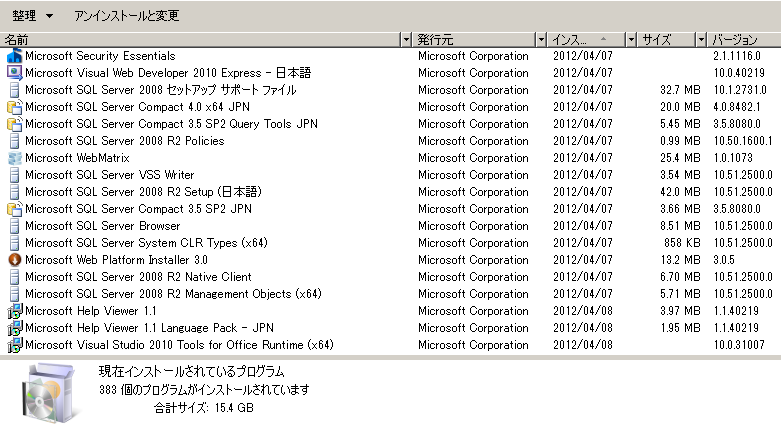Screen dimensions: 781x429
Task: Select Microsoft SQL Server Browser entry
Action: tap(102, 226)
